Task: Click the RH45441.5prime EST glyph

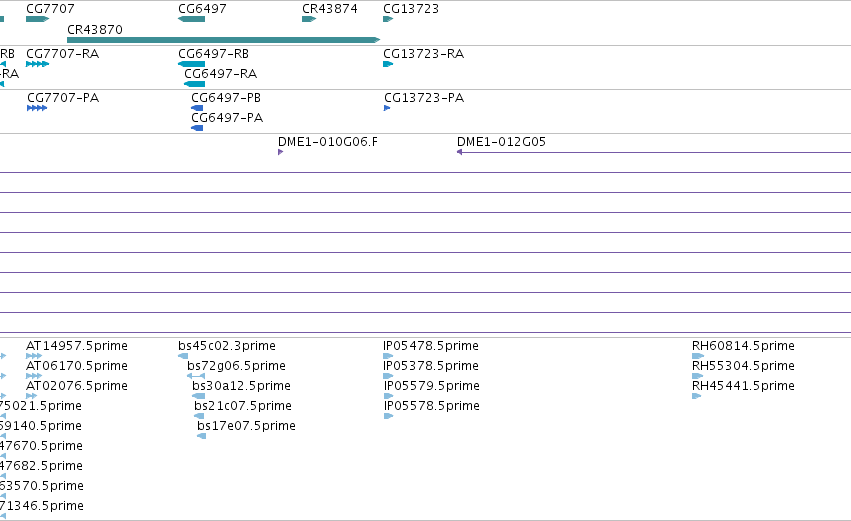Action: click(696, 396)
